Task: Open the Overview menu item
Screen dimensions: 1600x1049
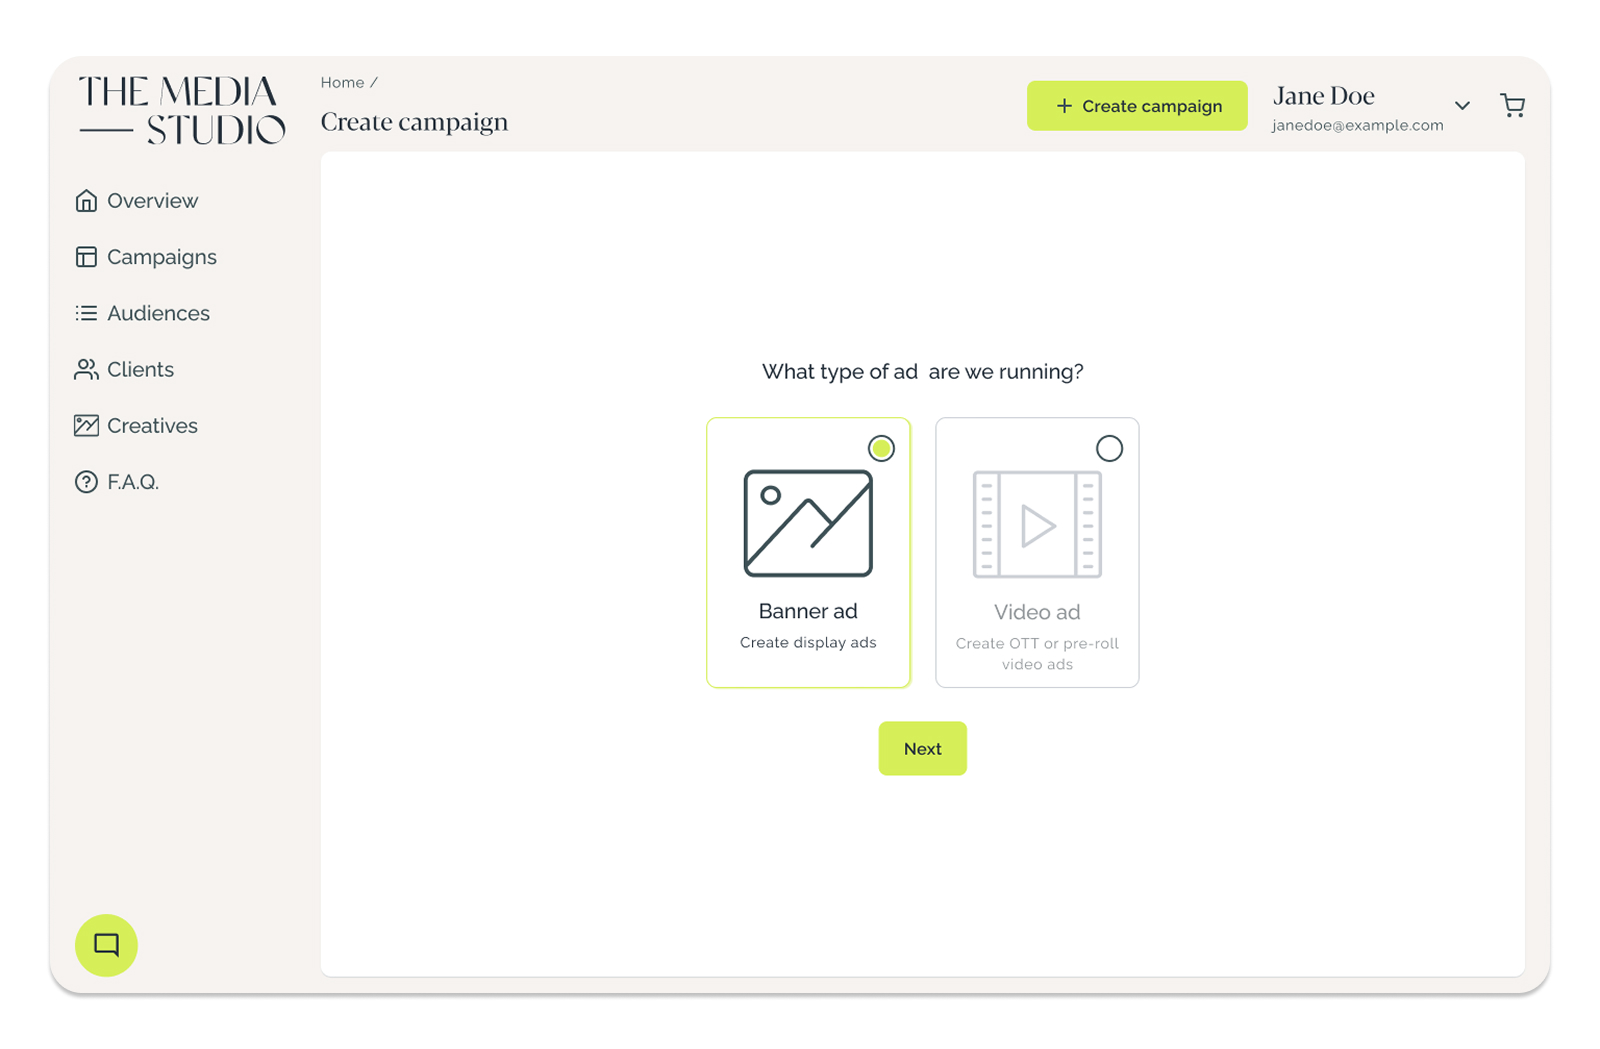Action: (x=137, y=201)
